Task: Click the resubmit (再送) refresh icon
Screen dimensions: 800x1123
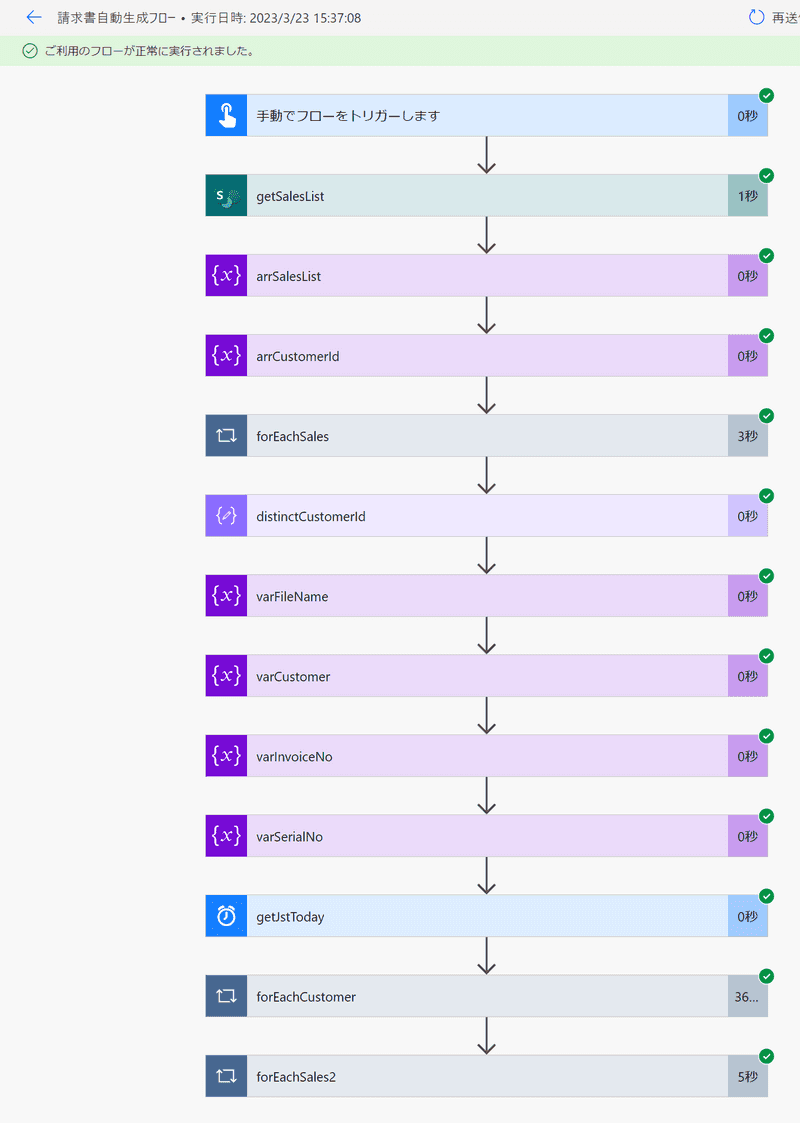Action: coord(756,17)
